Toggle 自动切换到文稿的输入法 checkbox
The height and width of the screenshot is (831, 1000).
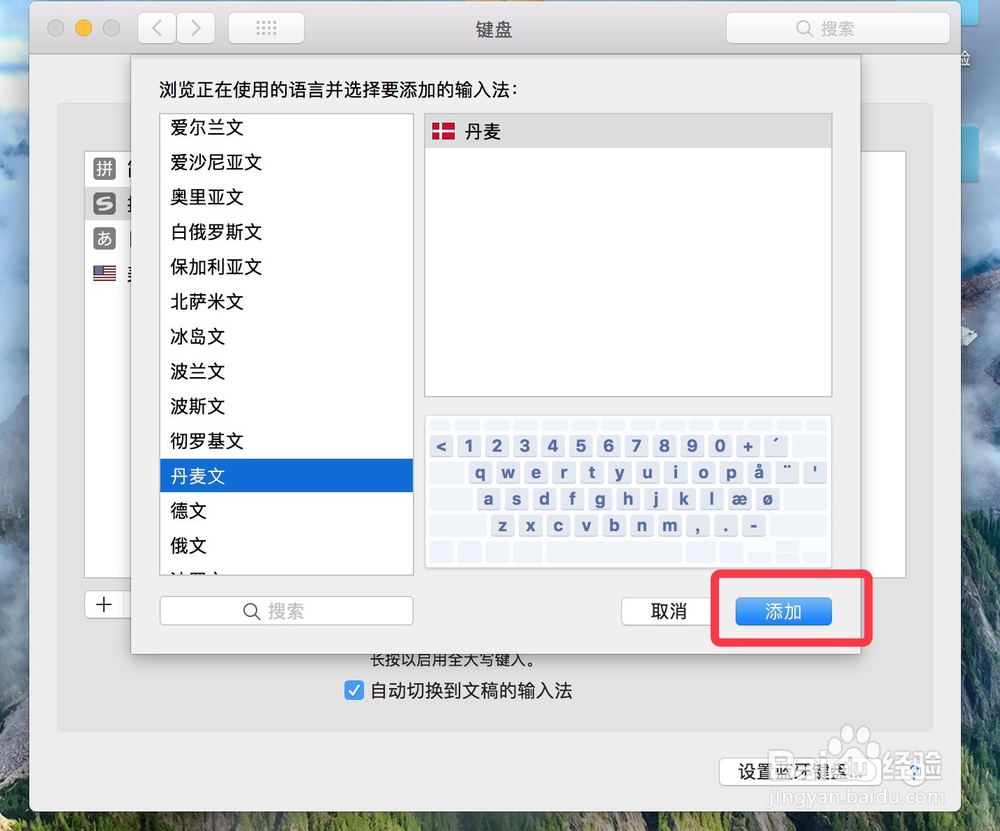pos(354,691)
